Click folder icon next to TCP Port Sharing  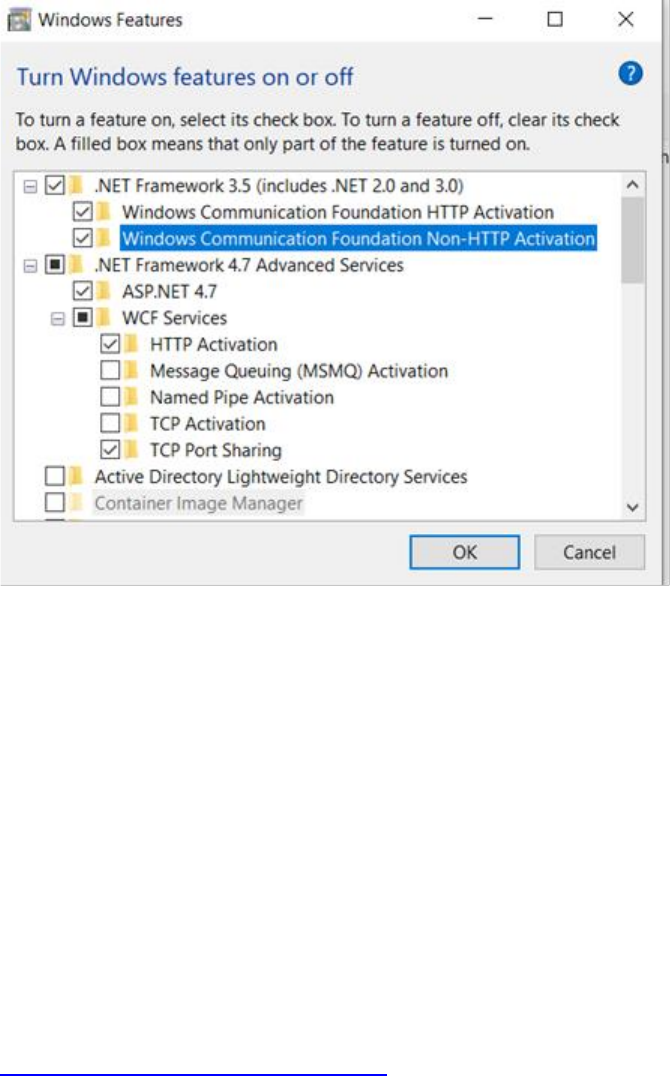pyautogui.click(x=132, y=450)
